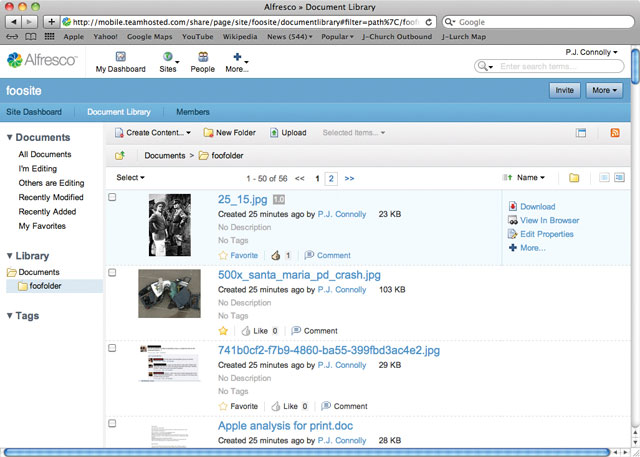The height and width of the screenshot is (457, 640).
Task: Collapse the Library sidebar section
Action: (28, 256)
